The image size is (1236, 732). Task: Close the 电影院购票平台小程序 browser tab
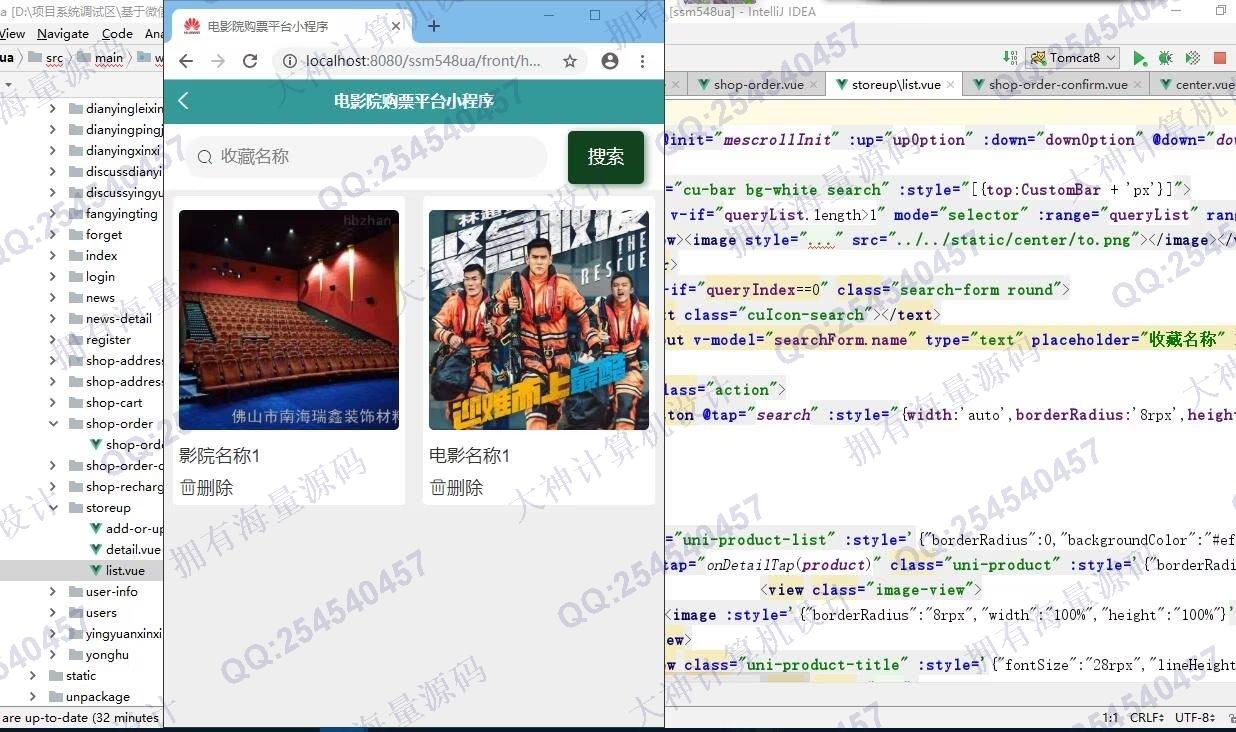click(x=396, y=26)
